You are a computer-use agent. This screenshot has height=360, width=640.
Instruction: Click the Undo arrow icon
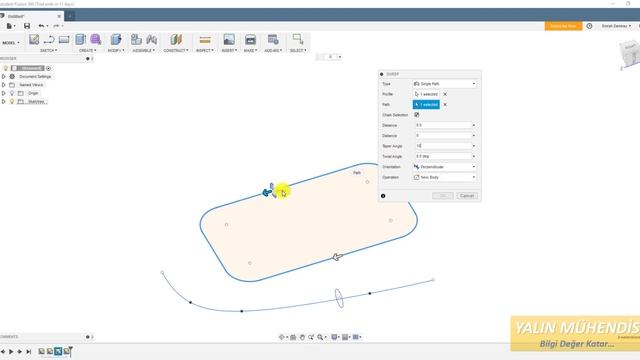point(41,26)
